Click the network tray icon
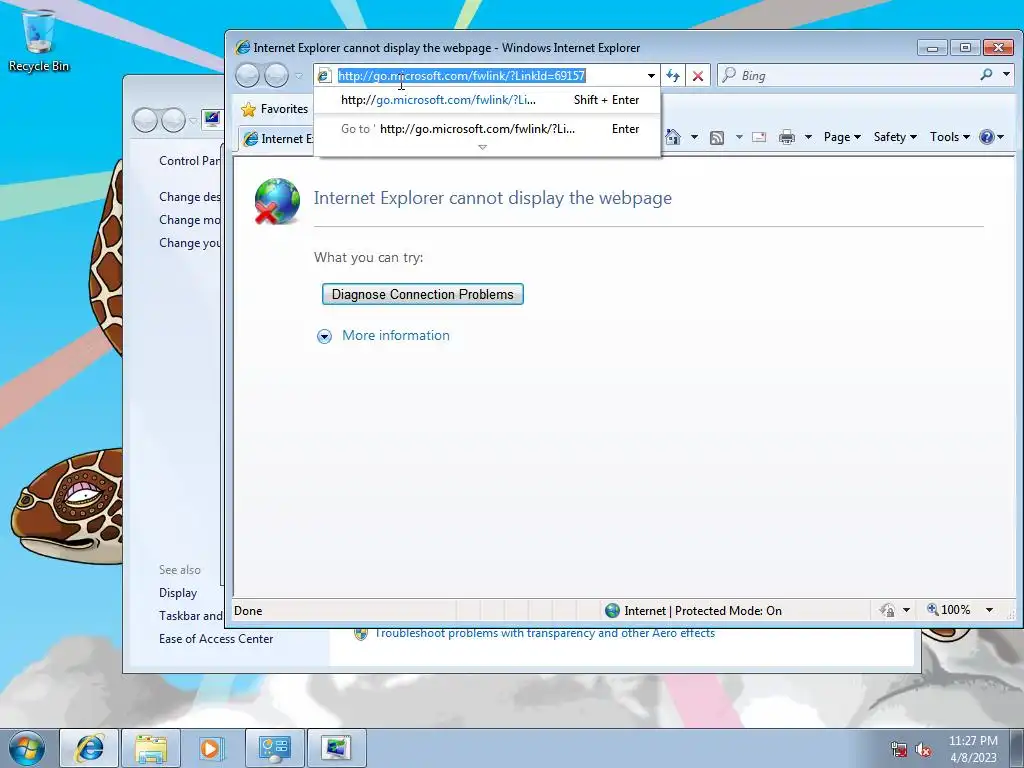1024x768 pixels. coord(899,750)
